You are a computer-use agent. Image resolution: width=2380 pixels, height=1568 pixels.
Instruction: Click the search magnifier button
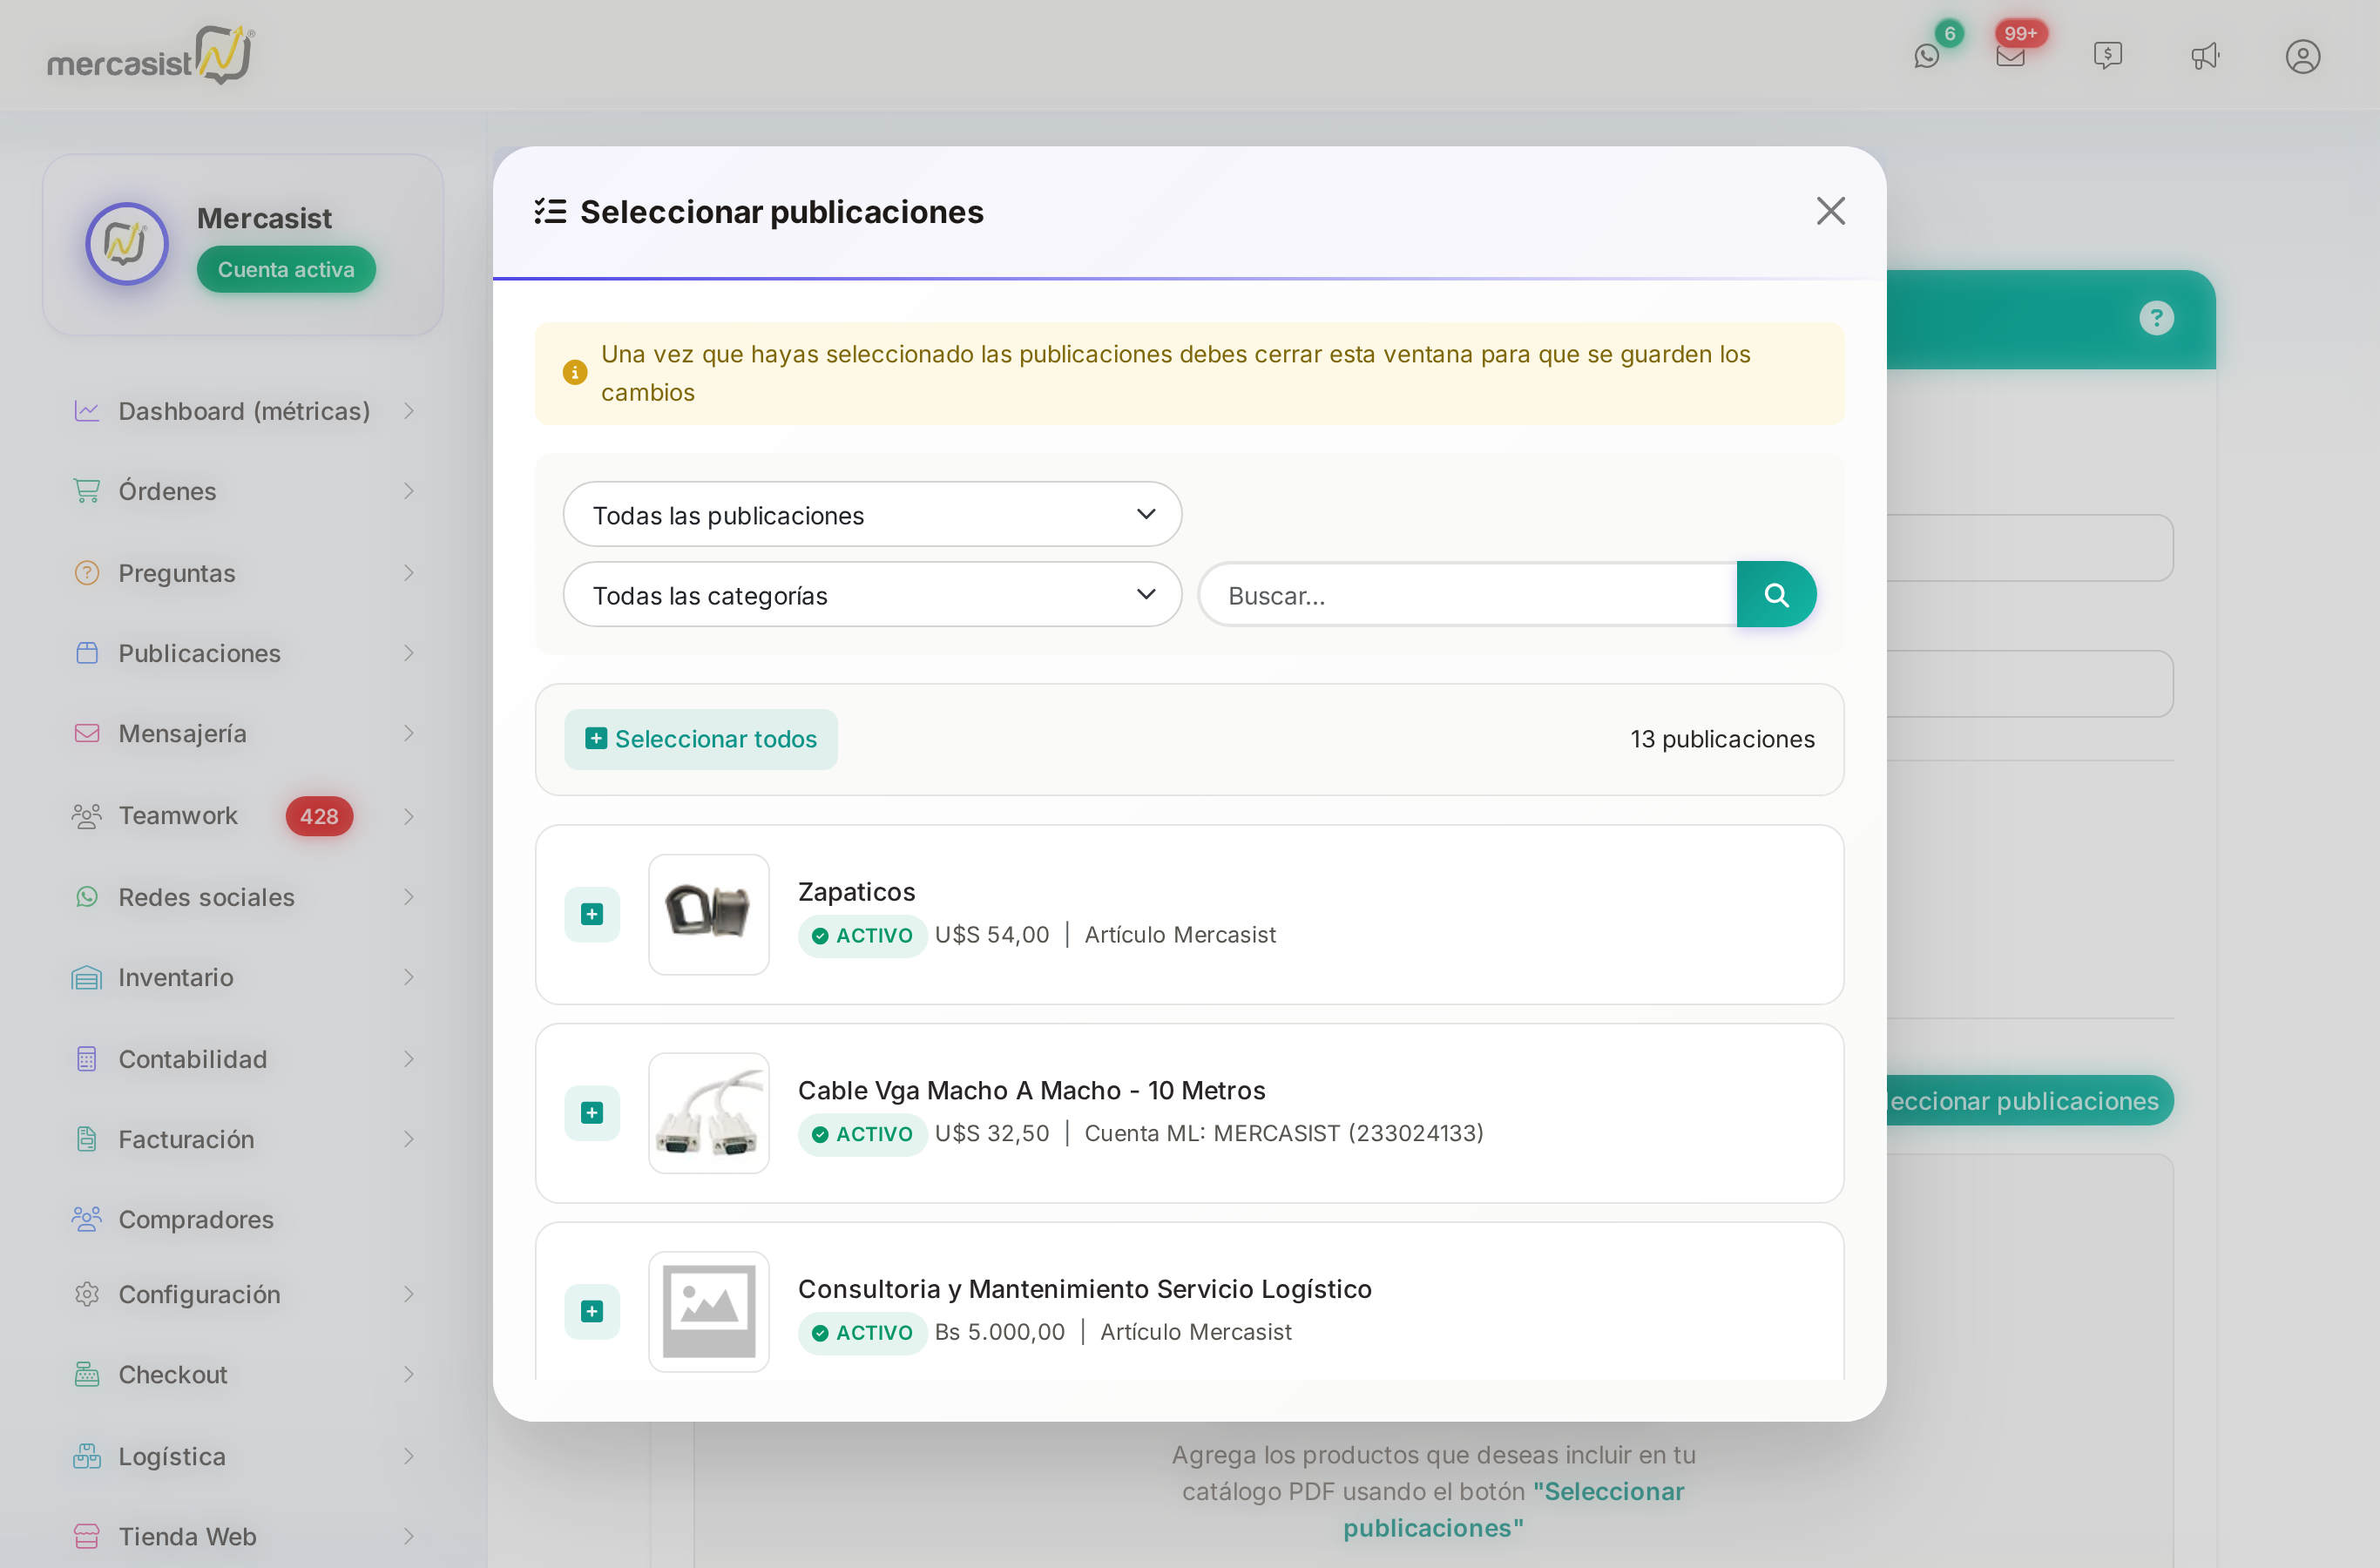[x=1776, y=595]
